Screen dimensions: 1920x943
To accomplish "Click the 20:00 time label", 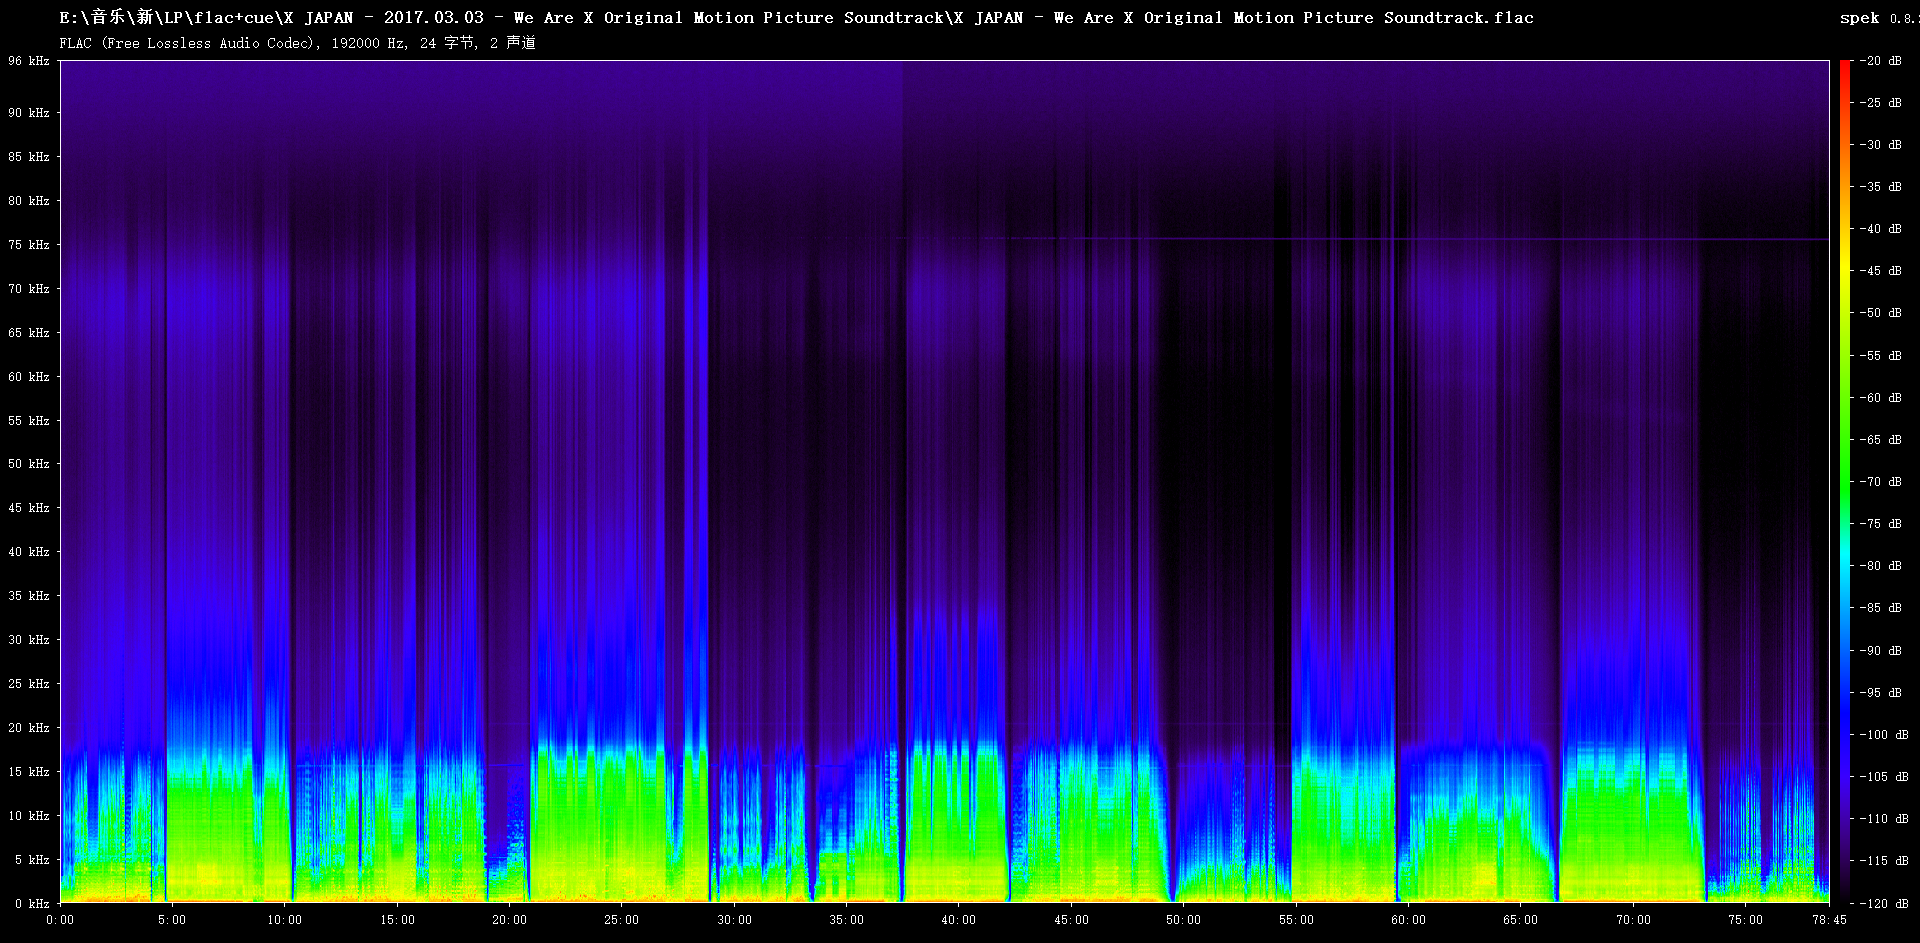I will point(509,920).
